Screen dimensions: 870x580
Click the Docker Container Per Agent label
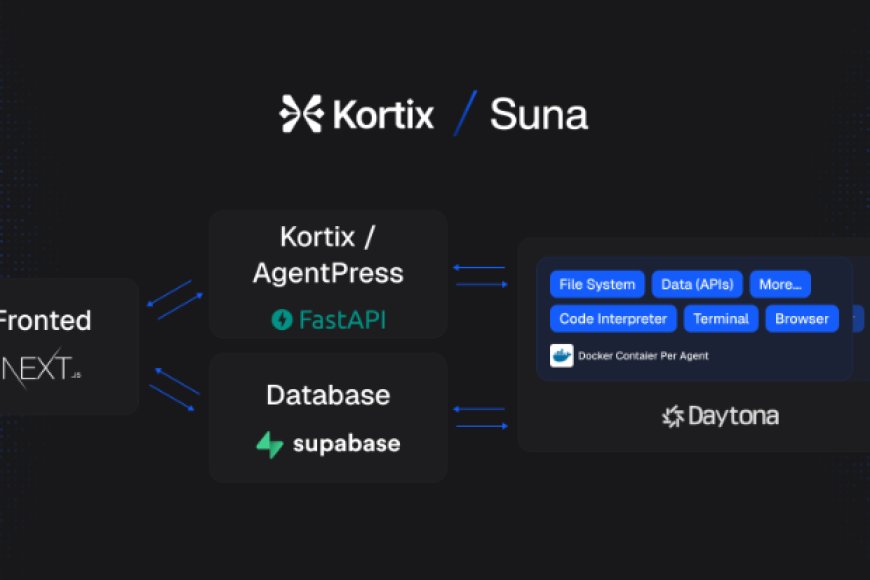point(645,356)
